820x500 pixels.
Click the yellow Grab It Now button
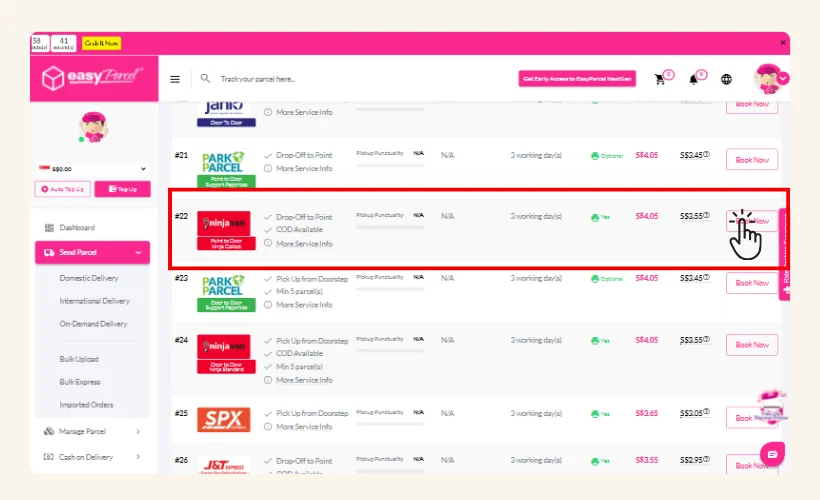click(x=102, y=43)
